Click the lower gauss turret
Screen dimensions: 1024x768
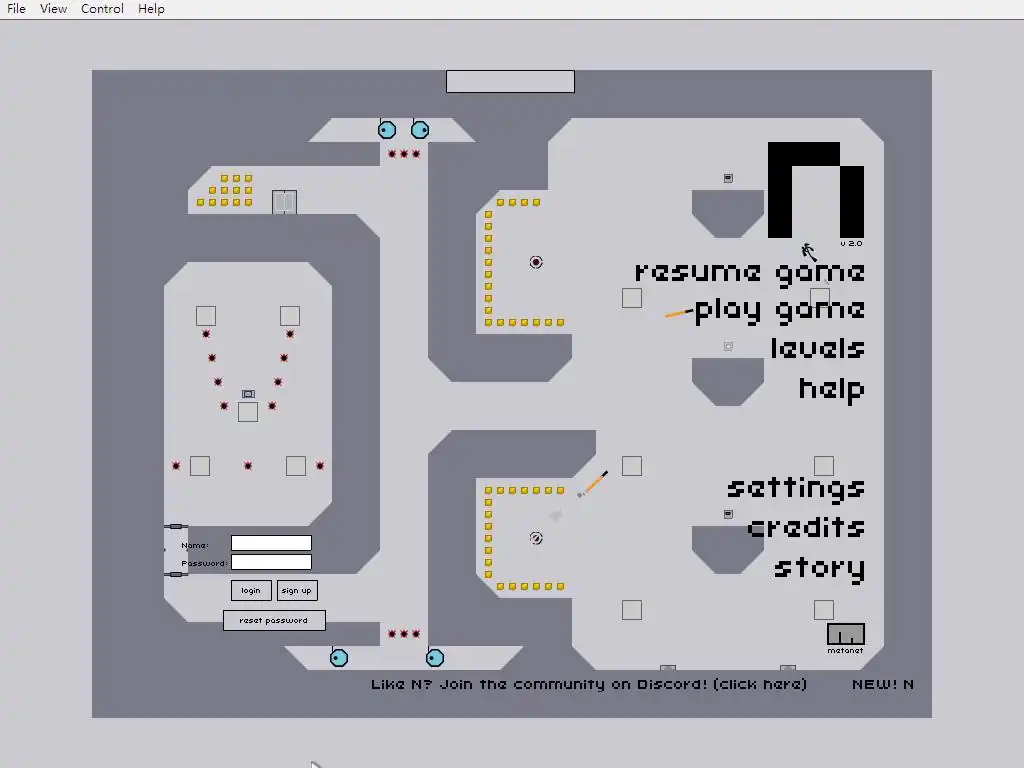pos(536,538)
